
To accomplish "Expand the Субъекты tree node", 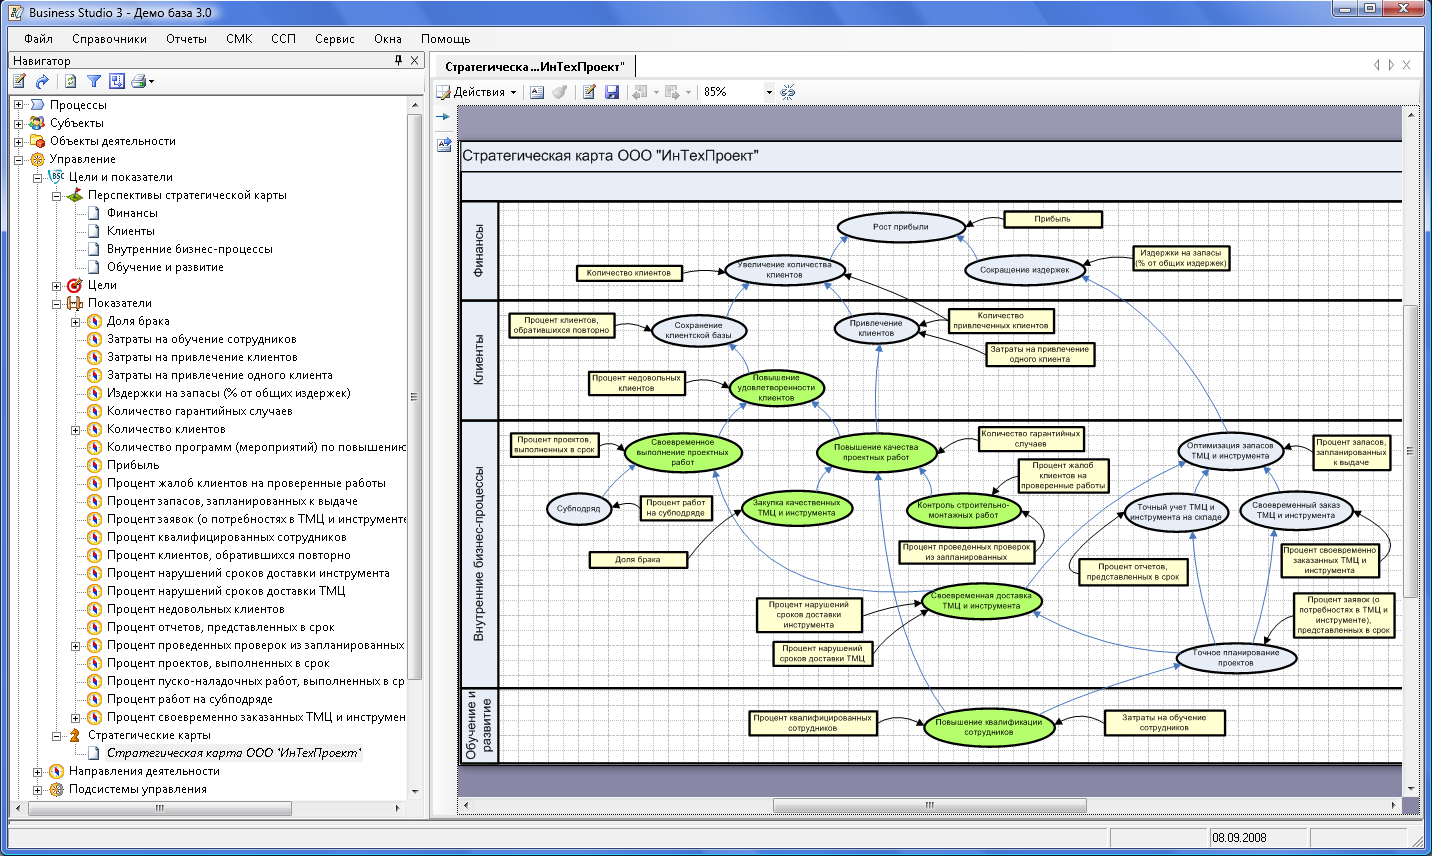I will click(x=18, y=123).
